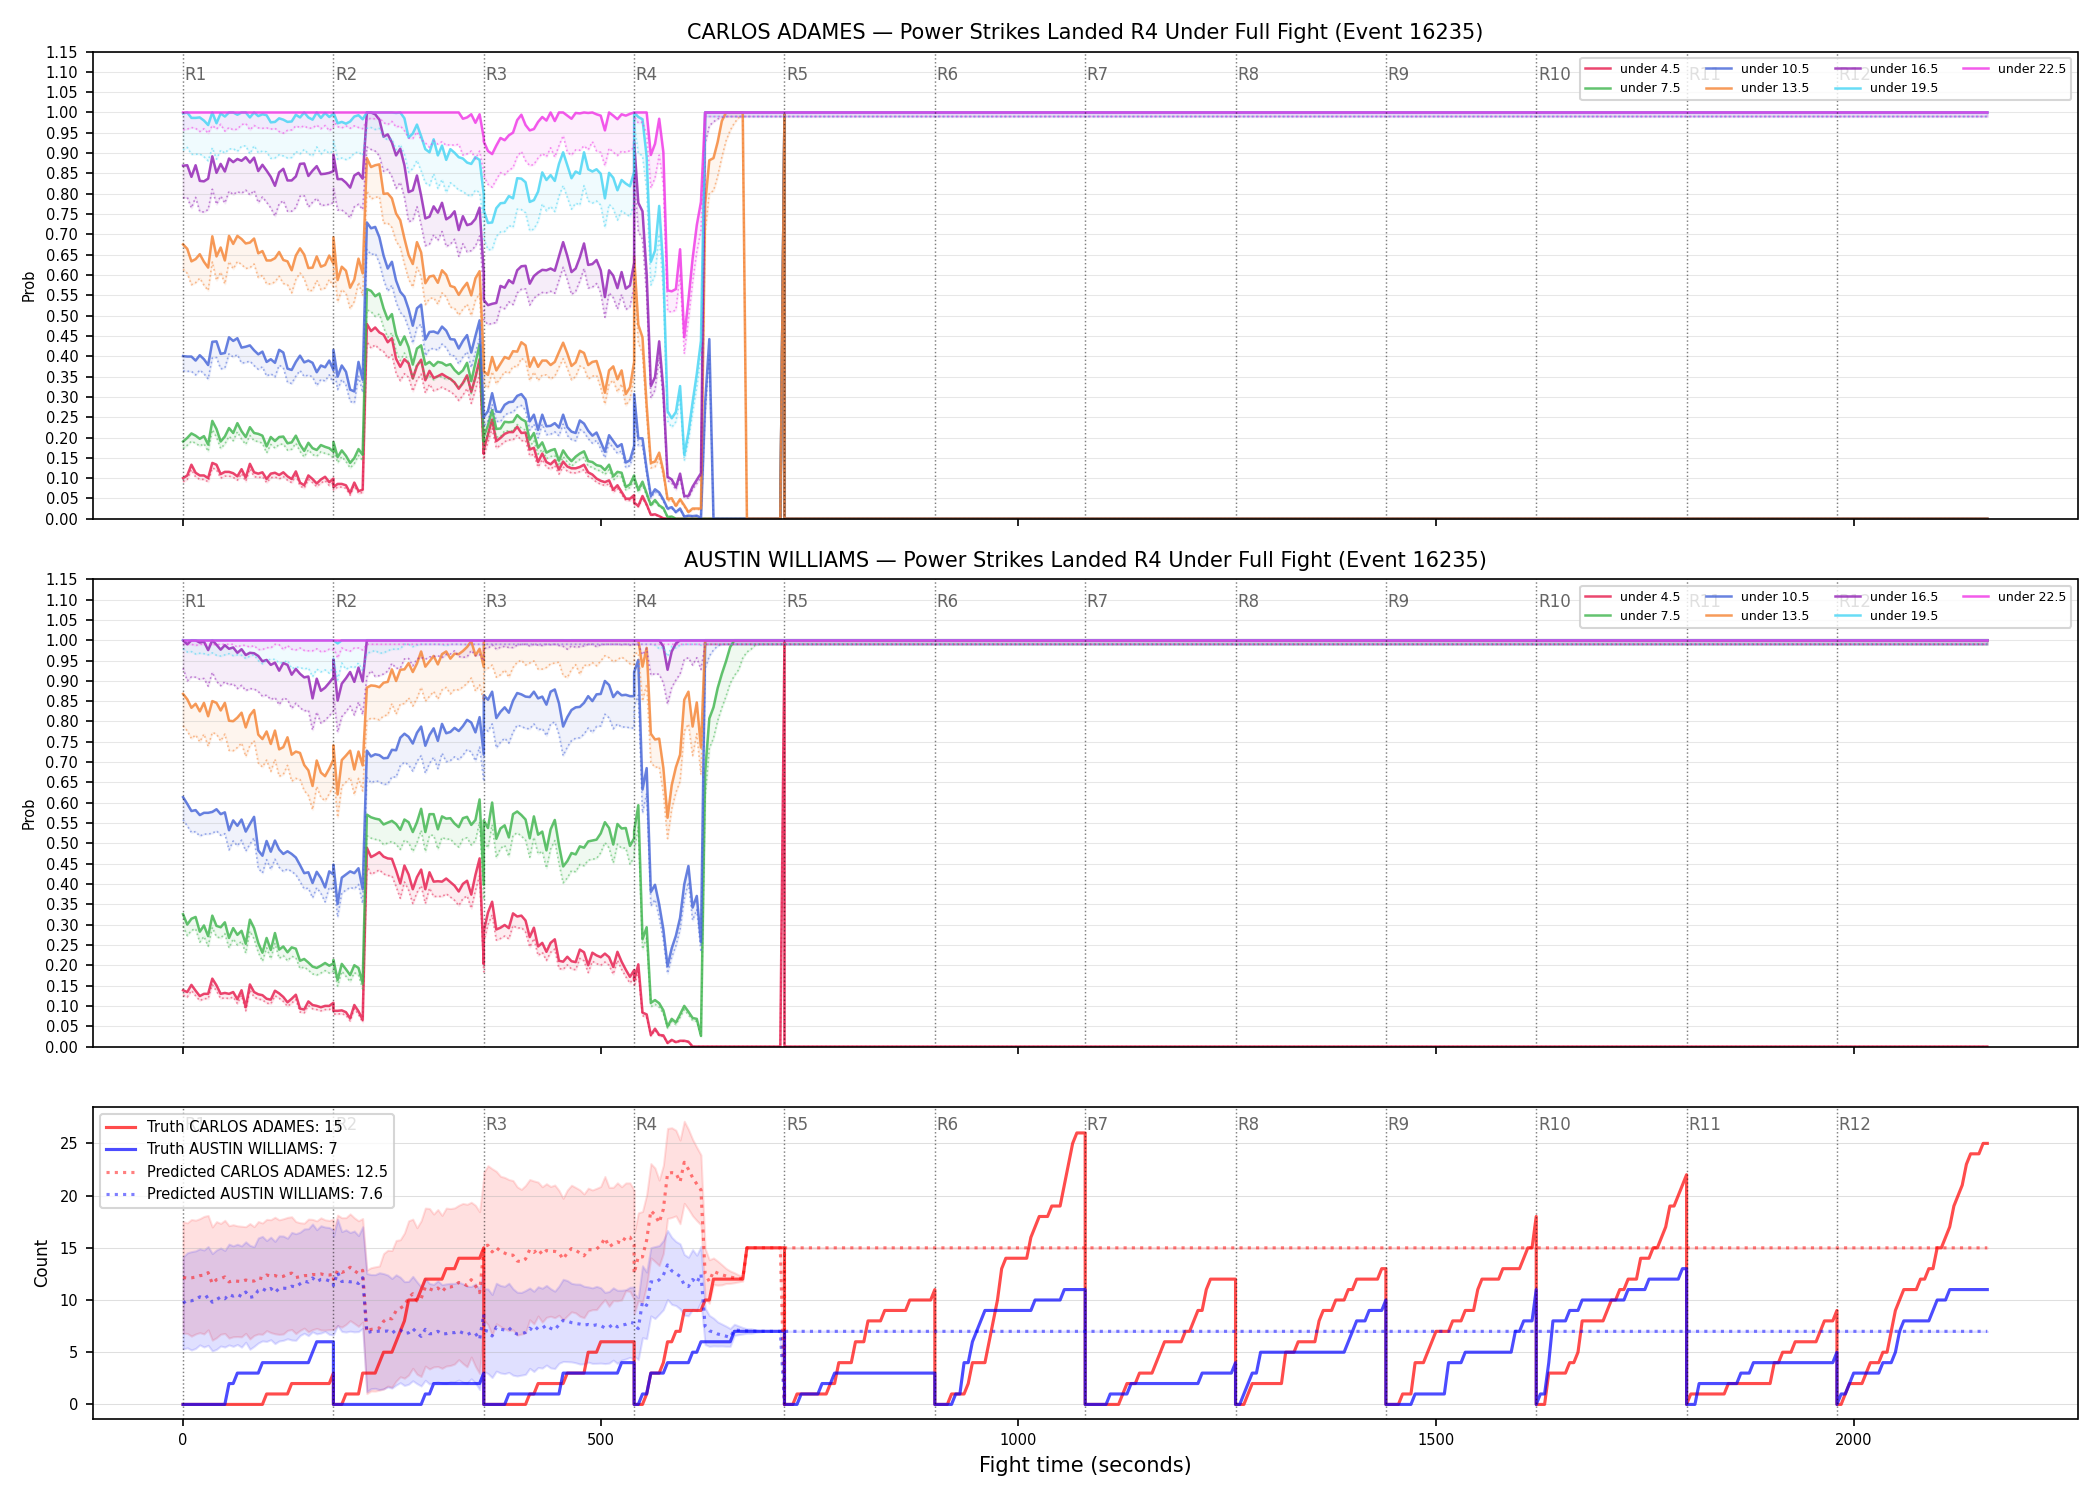Screen dimensions: 2100x1500
Task: Click 'under 7.5' legend entry in middle chart
Action: 1632,616
